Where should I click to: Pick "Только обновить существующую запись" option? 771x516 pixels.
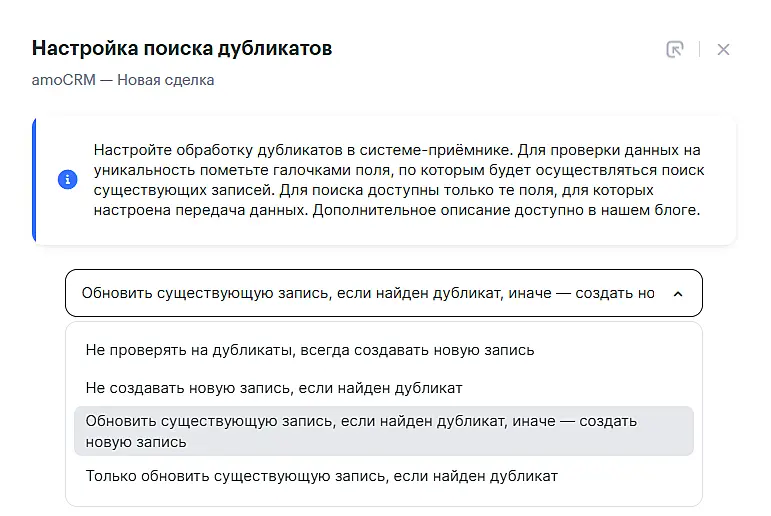321,476
